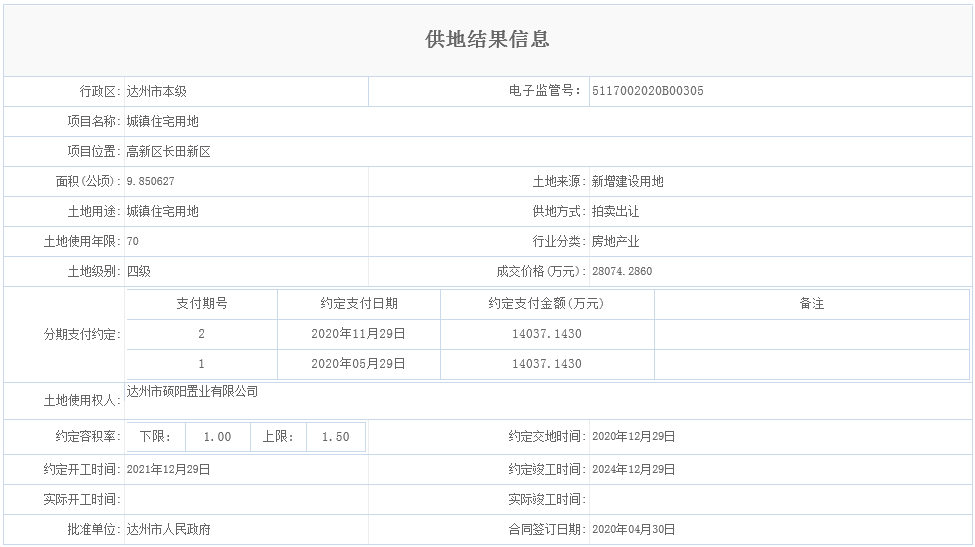
Task: Select the transaction price 28074.2860
Action: tap(622, 271)
